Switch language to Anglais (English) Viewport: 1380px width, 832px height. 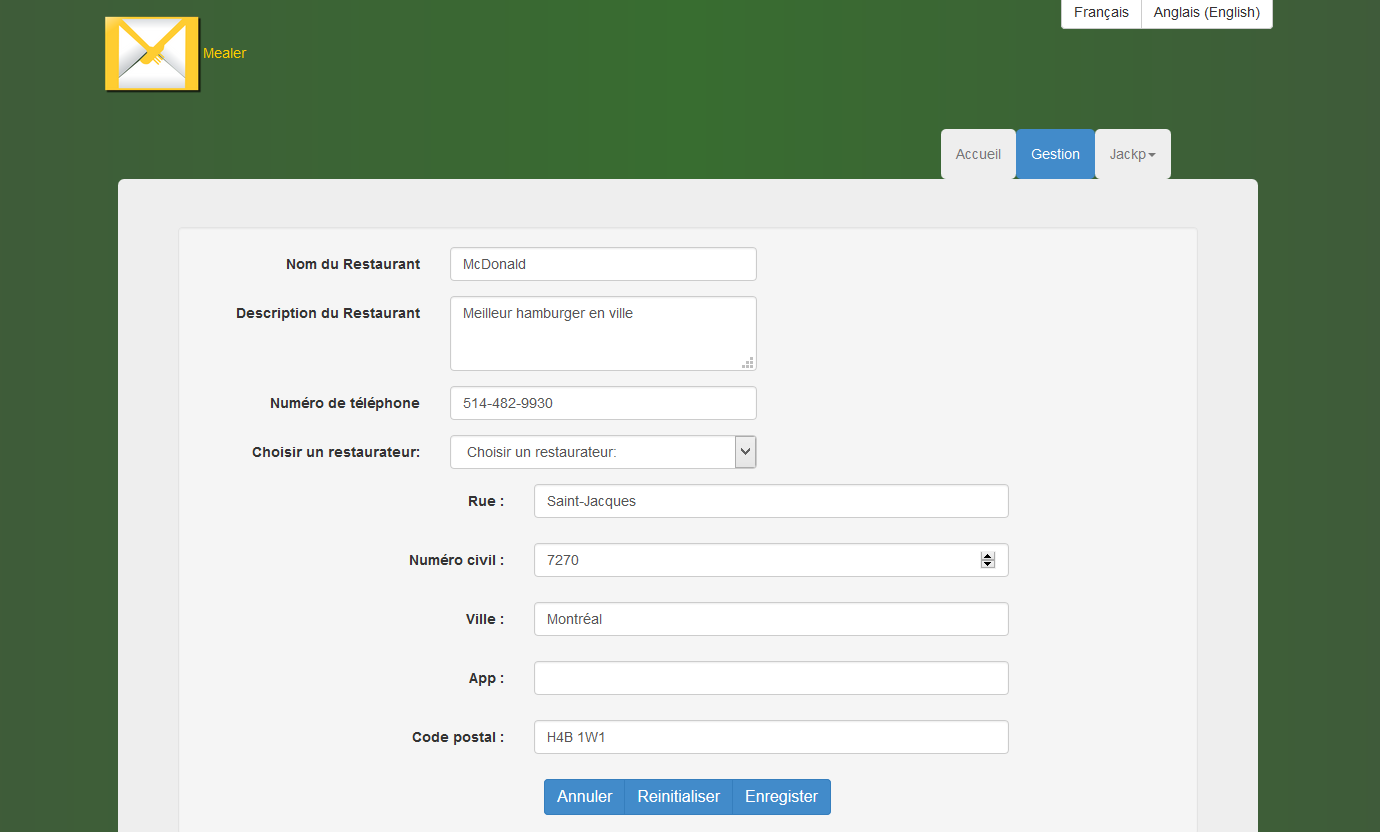coord(1207,13)
